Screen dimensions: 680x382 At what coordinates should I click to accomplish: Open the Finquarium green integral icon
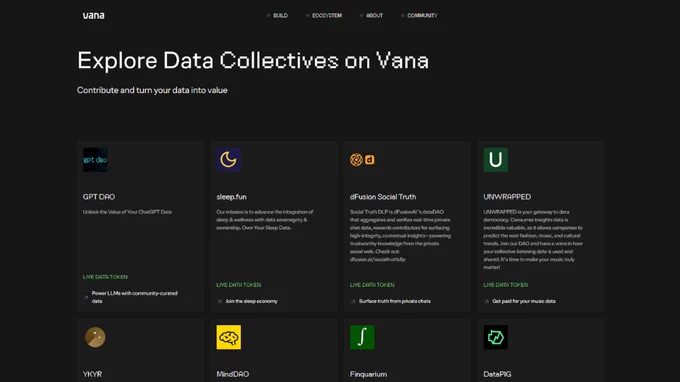[x=362, y=337]
